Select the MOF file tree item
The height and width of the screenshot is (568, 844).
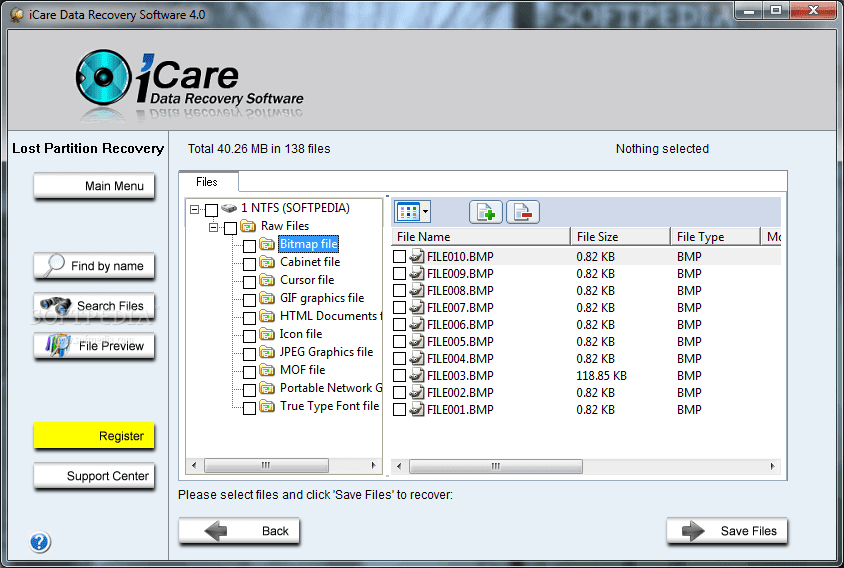(x=303, y=370)
